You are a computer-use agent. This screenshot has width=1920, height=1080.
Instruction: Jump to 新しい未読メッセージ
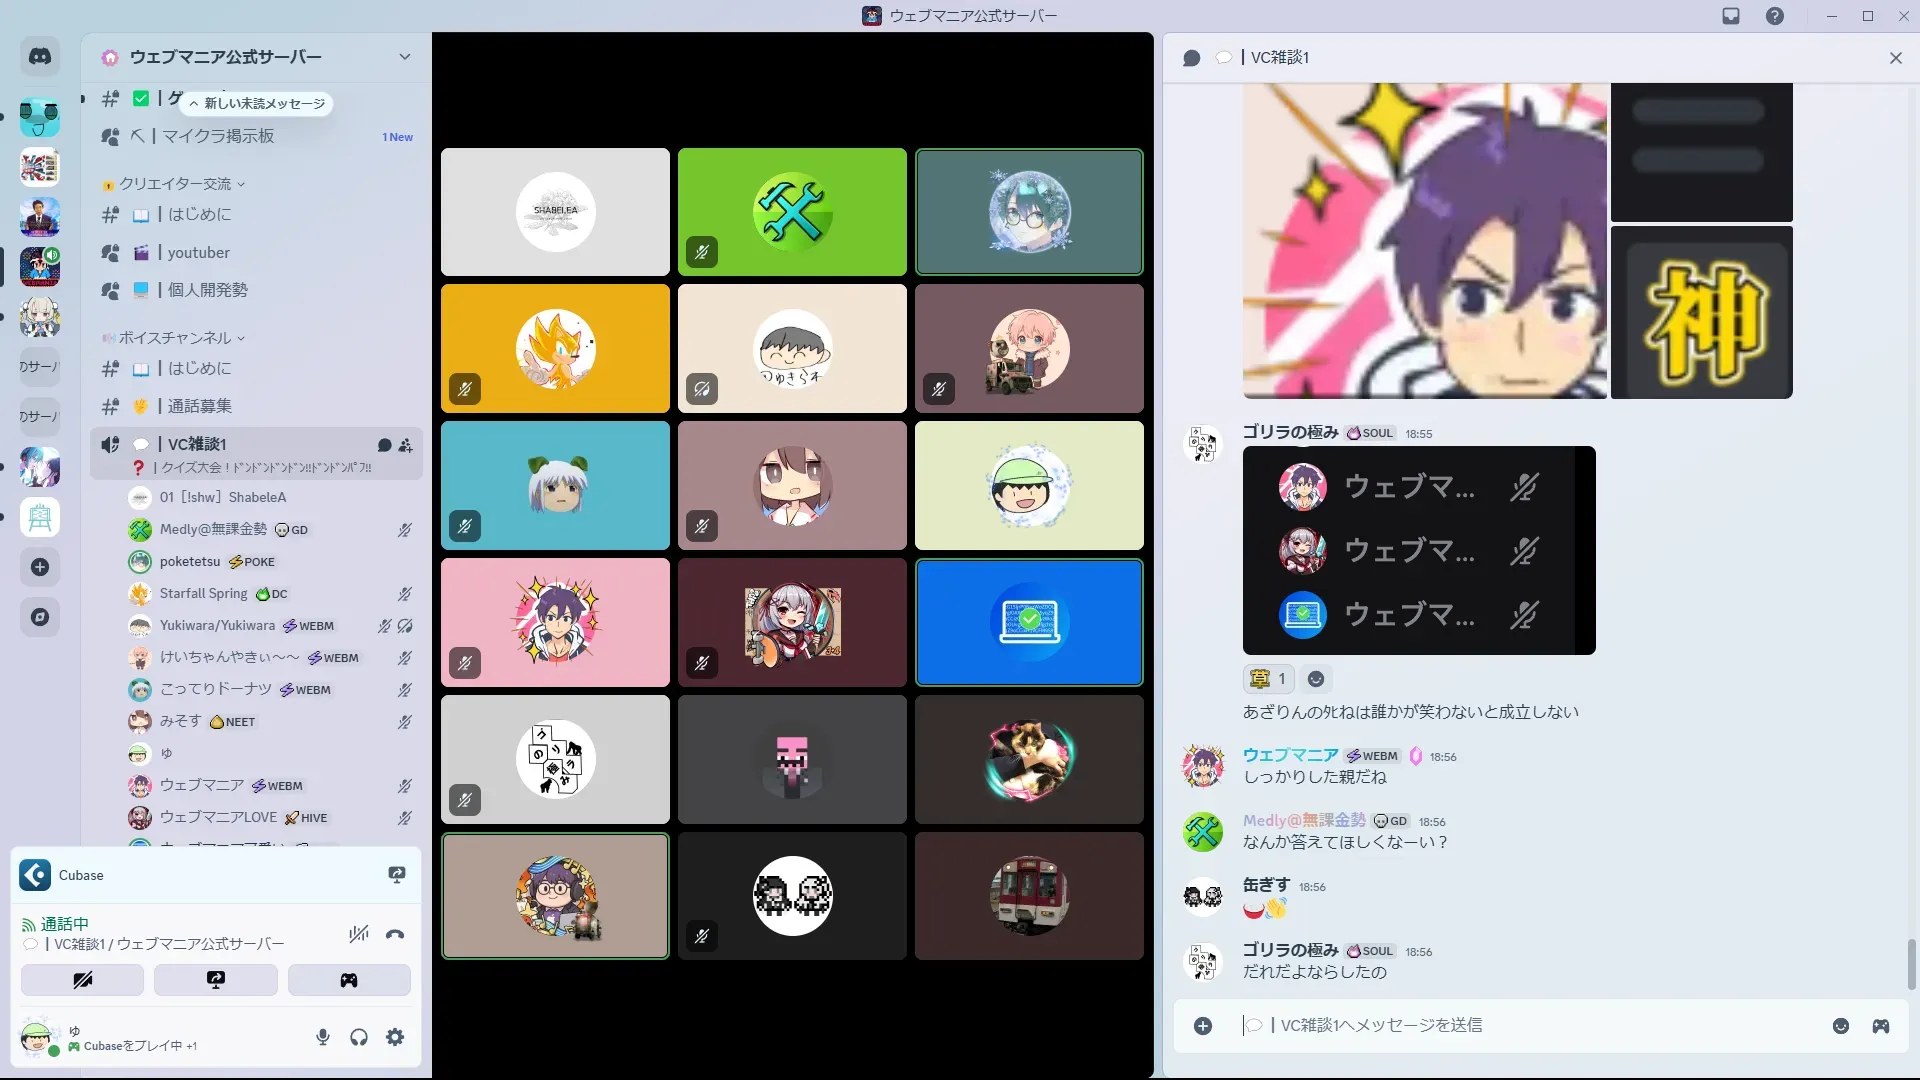[258, 103]
